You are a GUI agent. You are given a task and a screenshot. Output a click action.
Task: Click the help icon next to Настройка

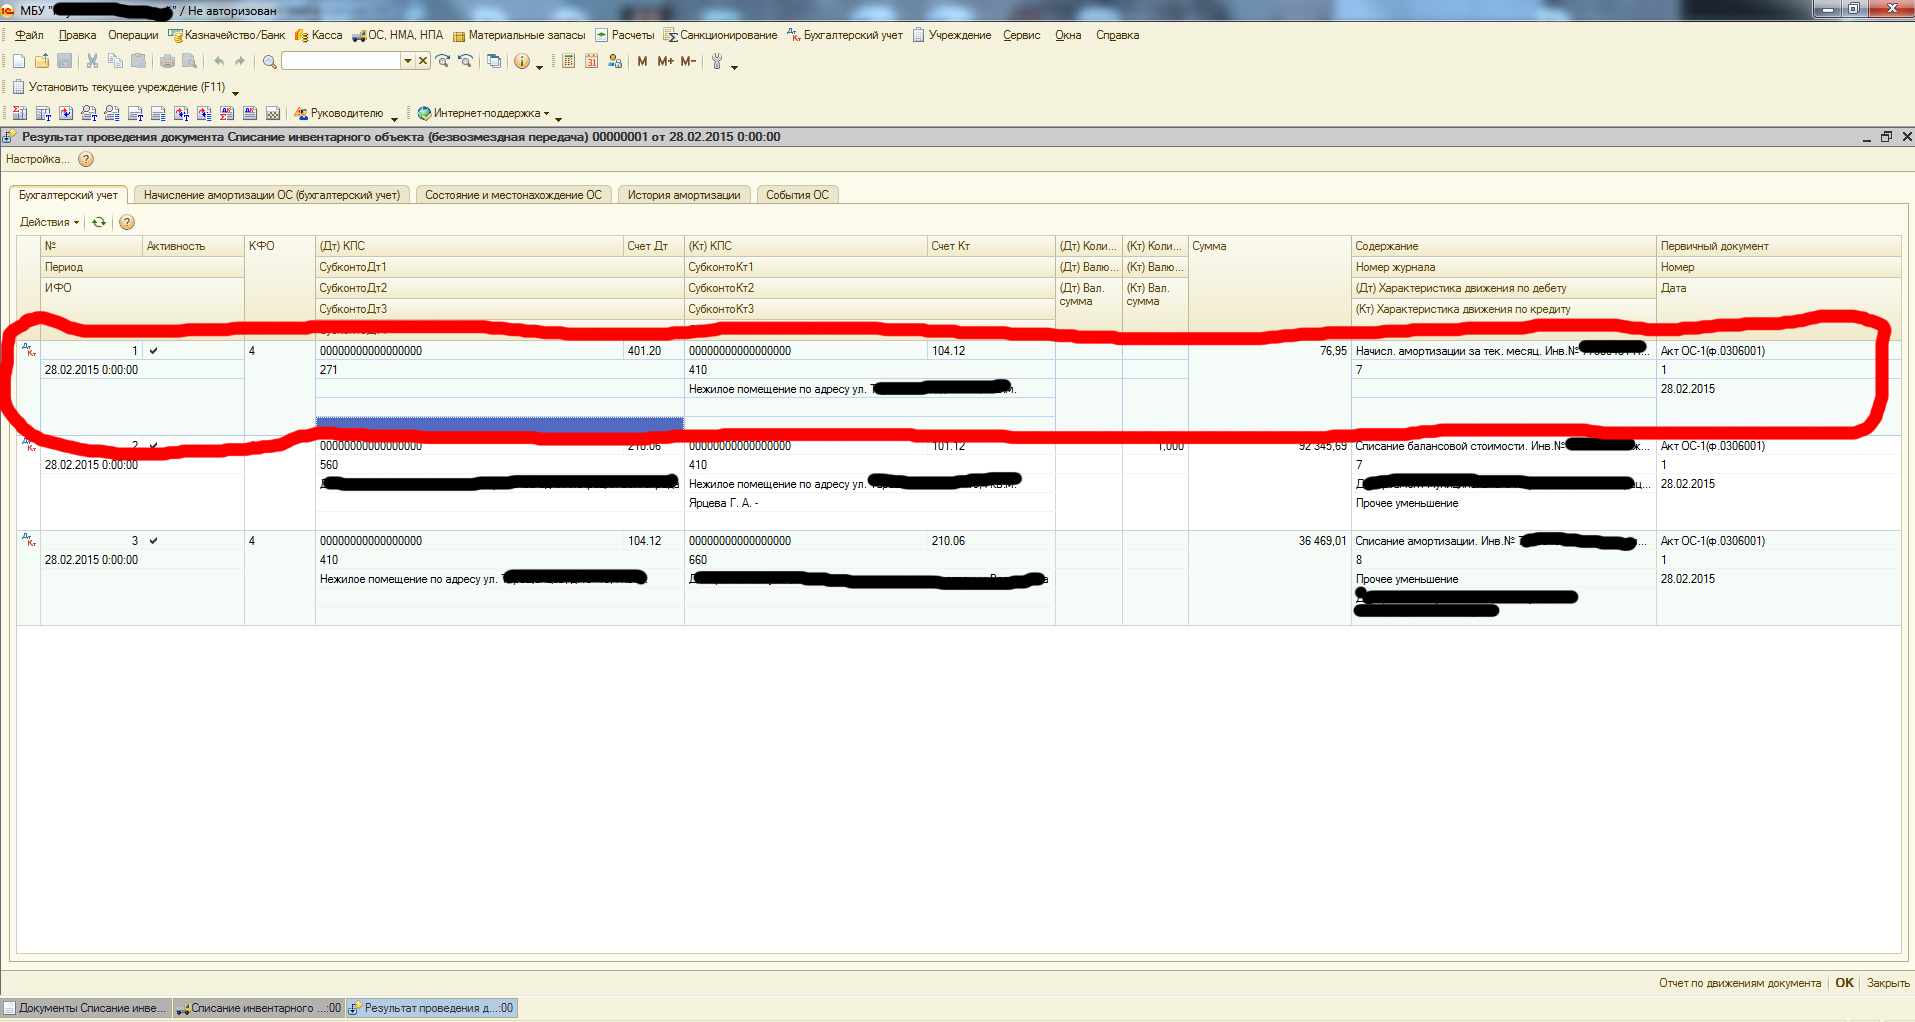[x=86, y=159]
